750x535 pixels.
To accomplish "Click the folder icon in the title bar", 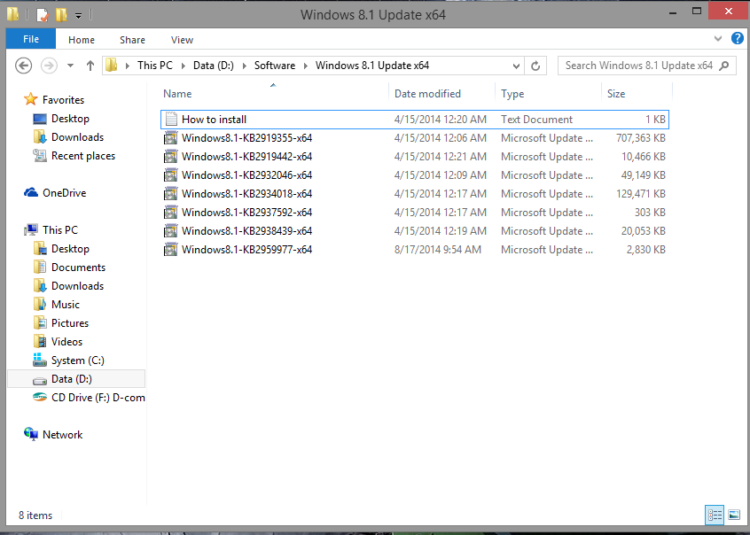I will 13,14.
